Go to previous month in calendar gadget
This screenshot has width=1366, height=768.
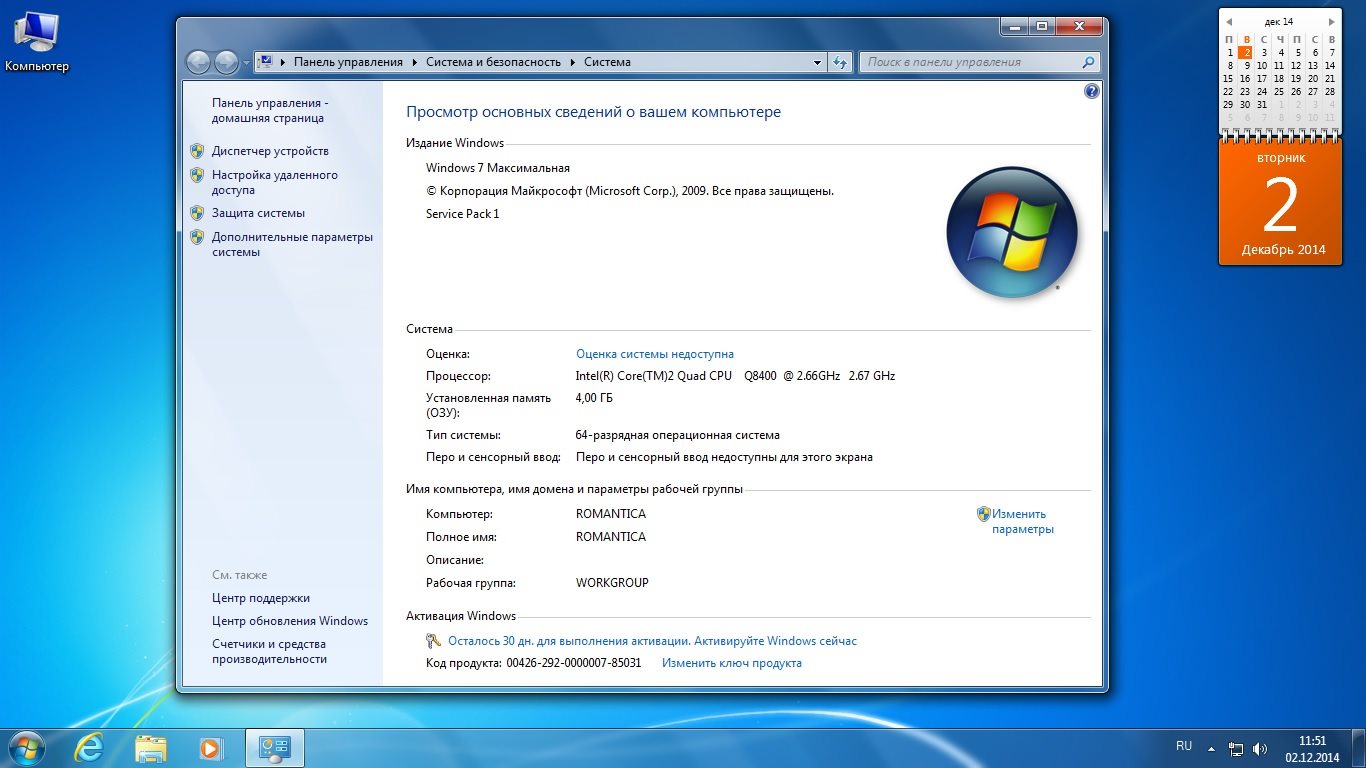click(1229, 21)
